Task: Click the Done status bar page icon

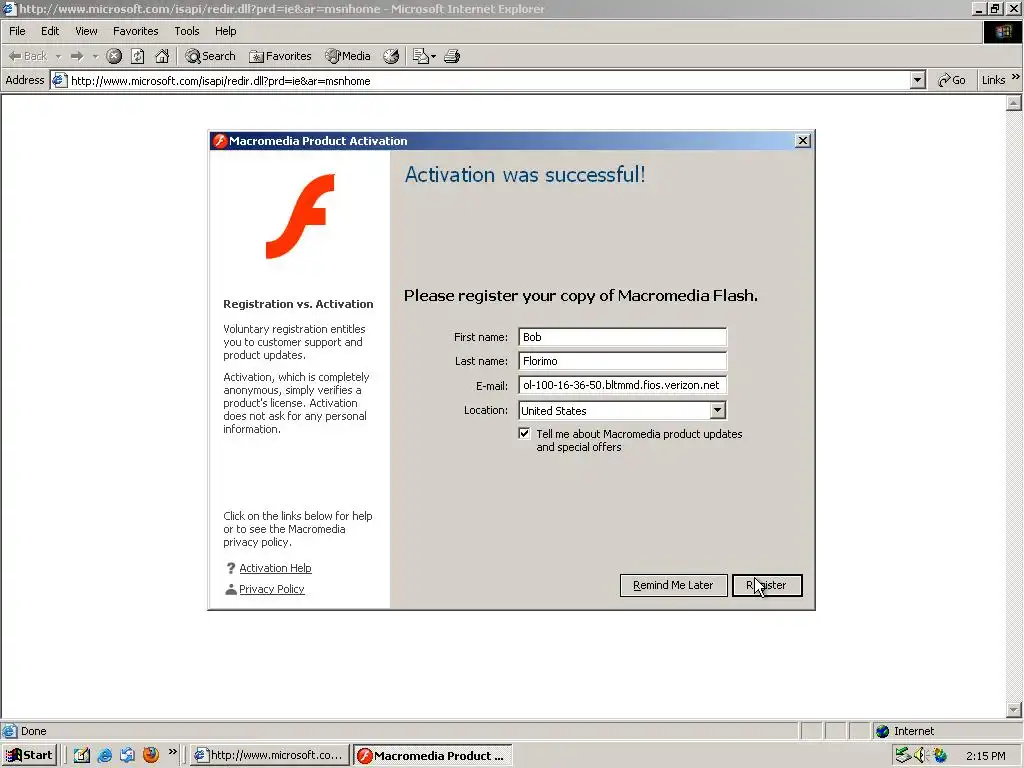Action: coord(9,731)
